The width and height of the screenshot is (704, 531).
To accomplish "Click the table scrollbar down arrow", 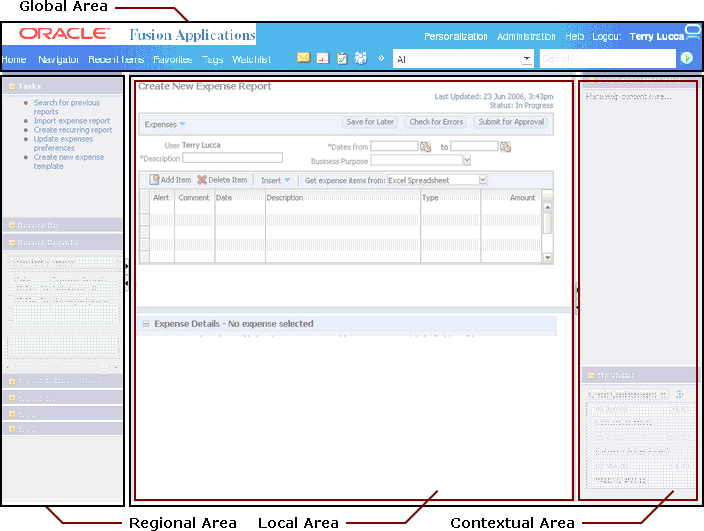I will click(547, 258).
